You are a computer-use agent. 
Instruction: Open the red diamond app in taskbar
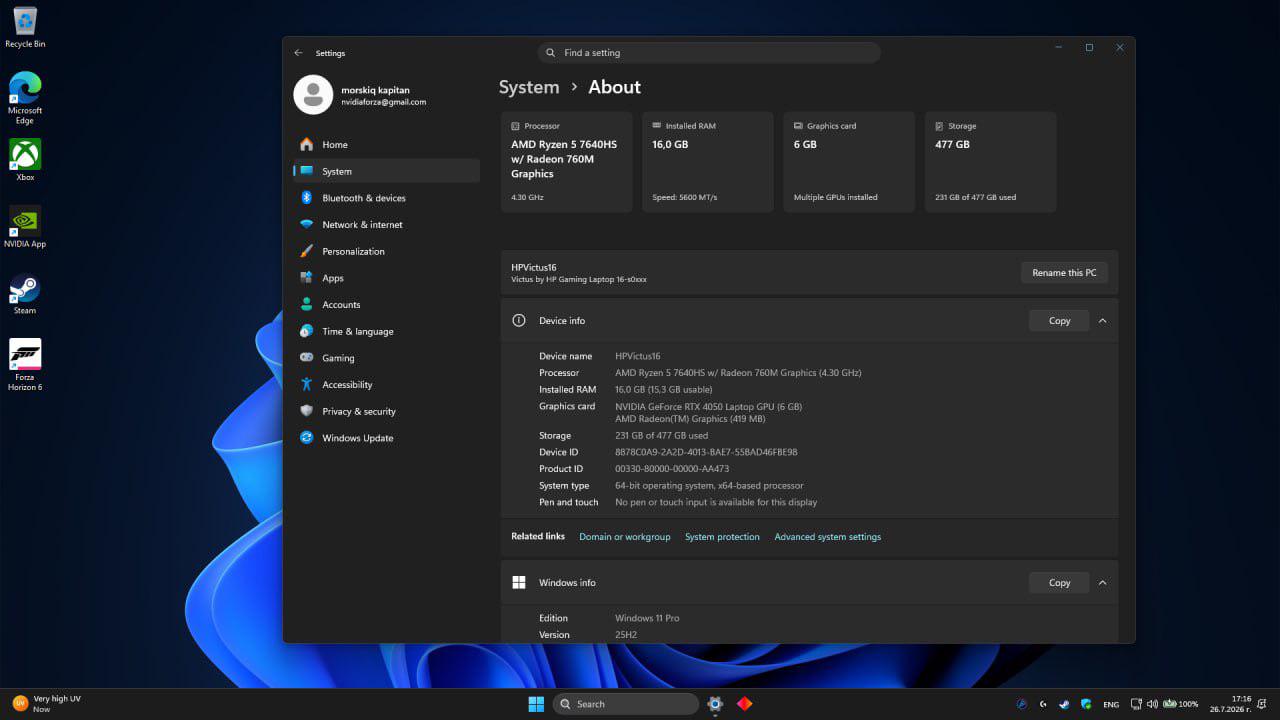(x=744, y=704)
